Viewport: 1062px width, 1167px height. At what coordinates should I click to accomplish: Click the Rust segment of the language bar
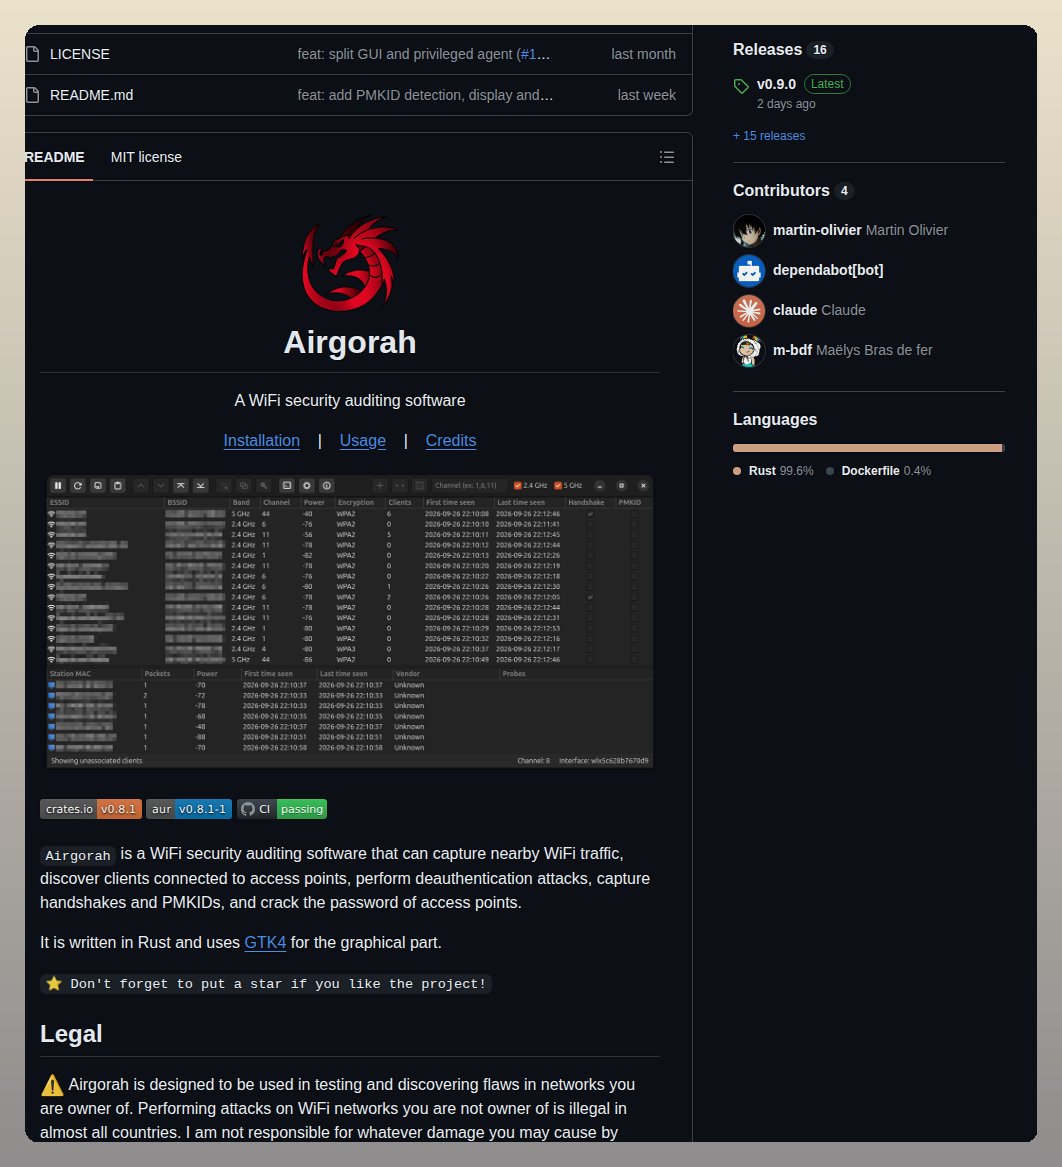pos(867,448)
